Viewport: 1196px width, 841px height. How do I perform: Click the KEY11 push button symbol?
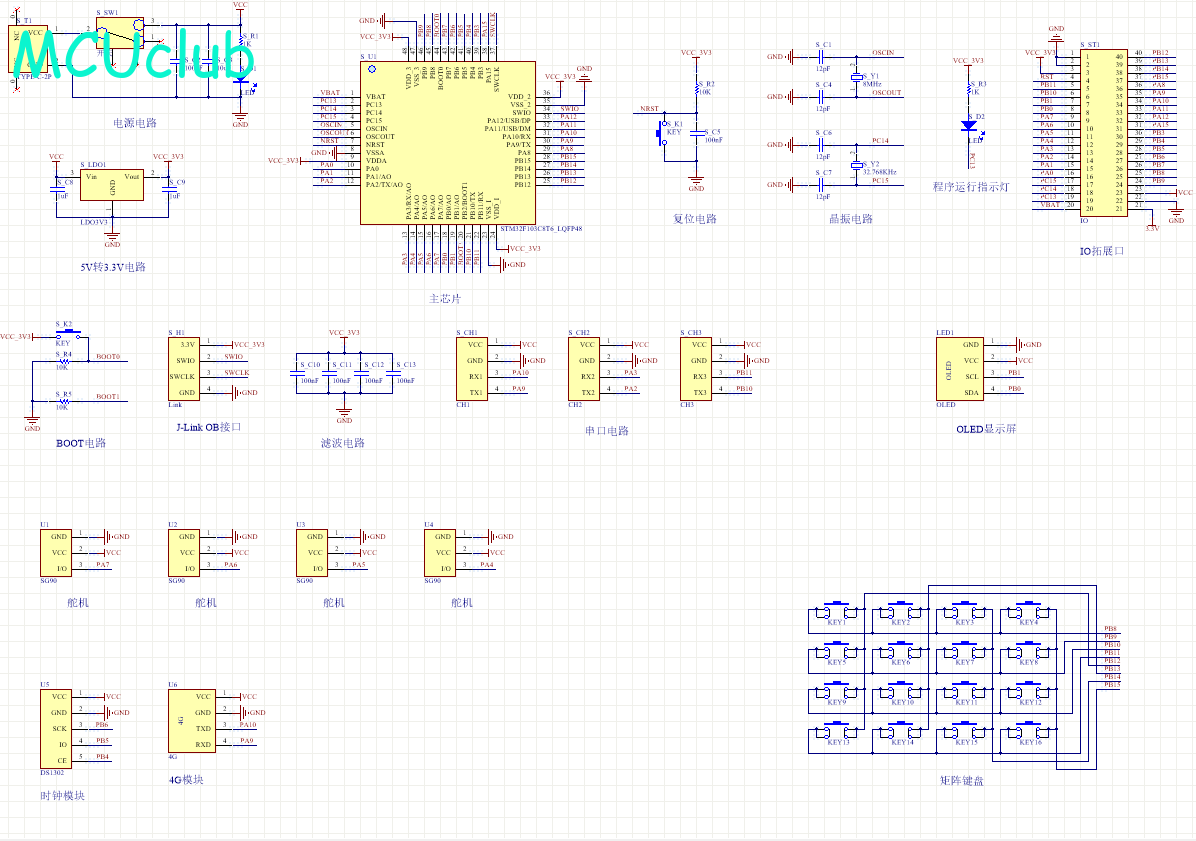pyautogui.click(x=965, y=691)
